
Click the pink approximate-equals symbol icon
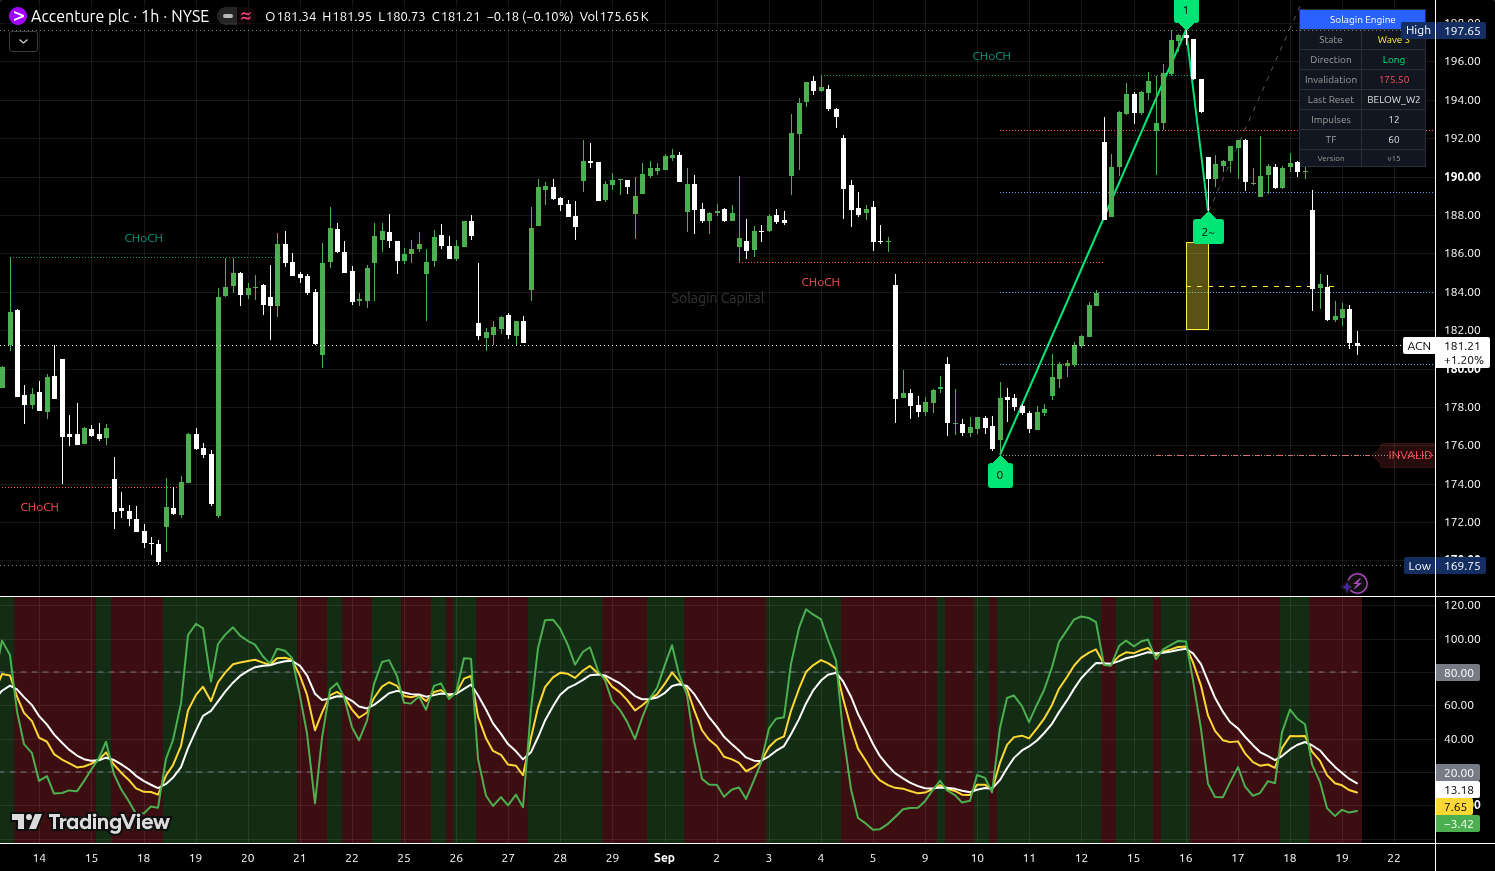tap(246, 16)
